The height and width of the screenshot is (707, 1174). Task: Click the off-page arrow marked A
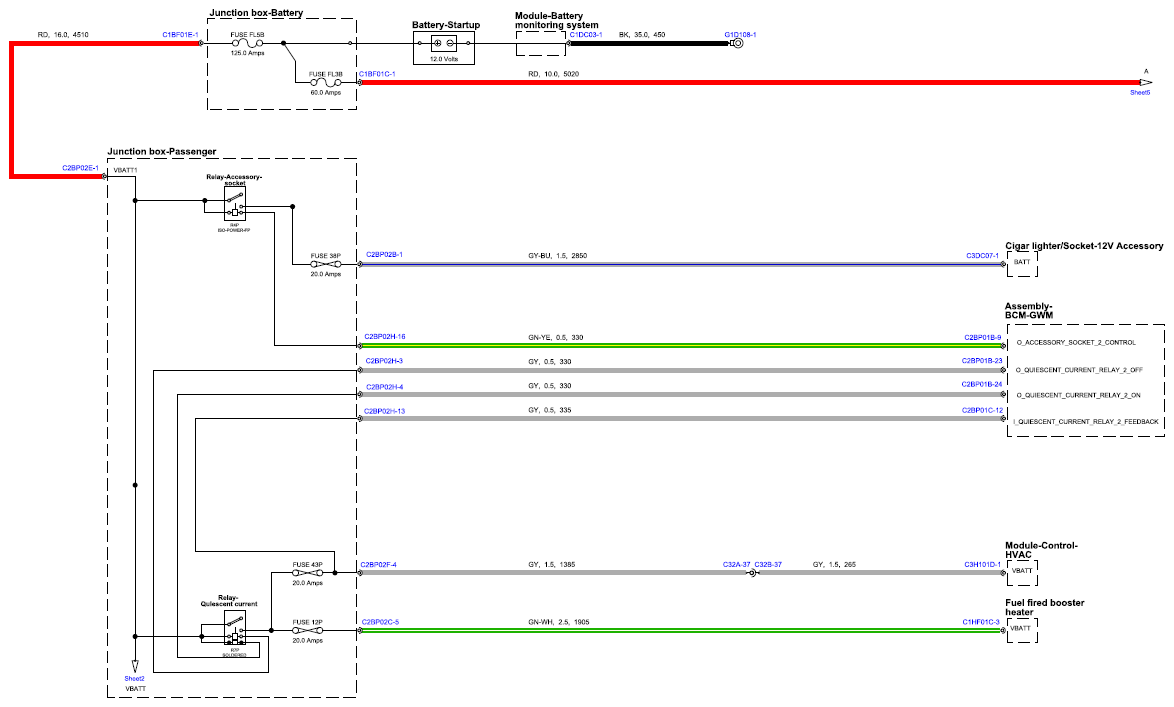(x=1146, y=82)
